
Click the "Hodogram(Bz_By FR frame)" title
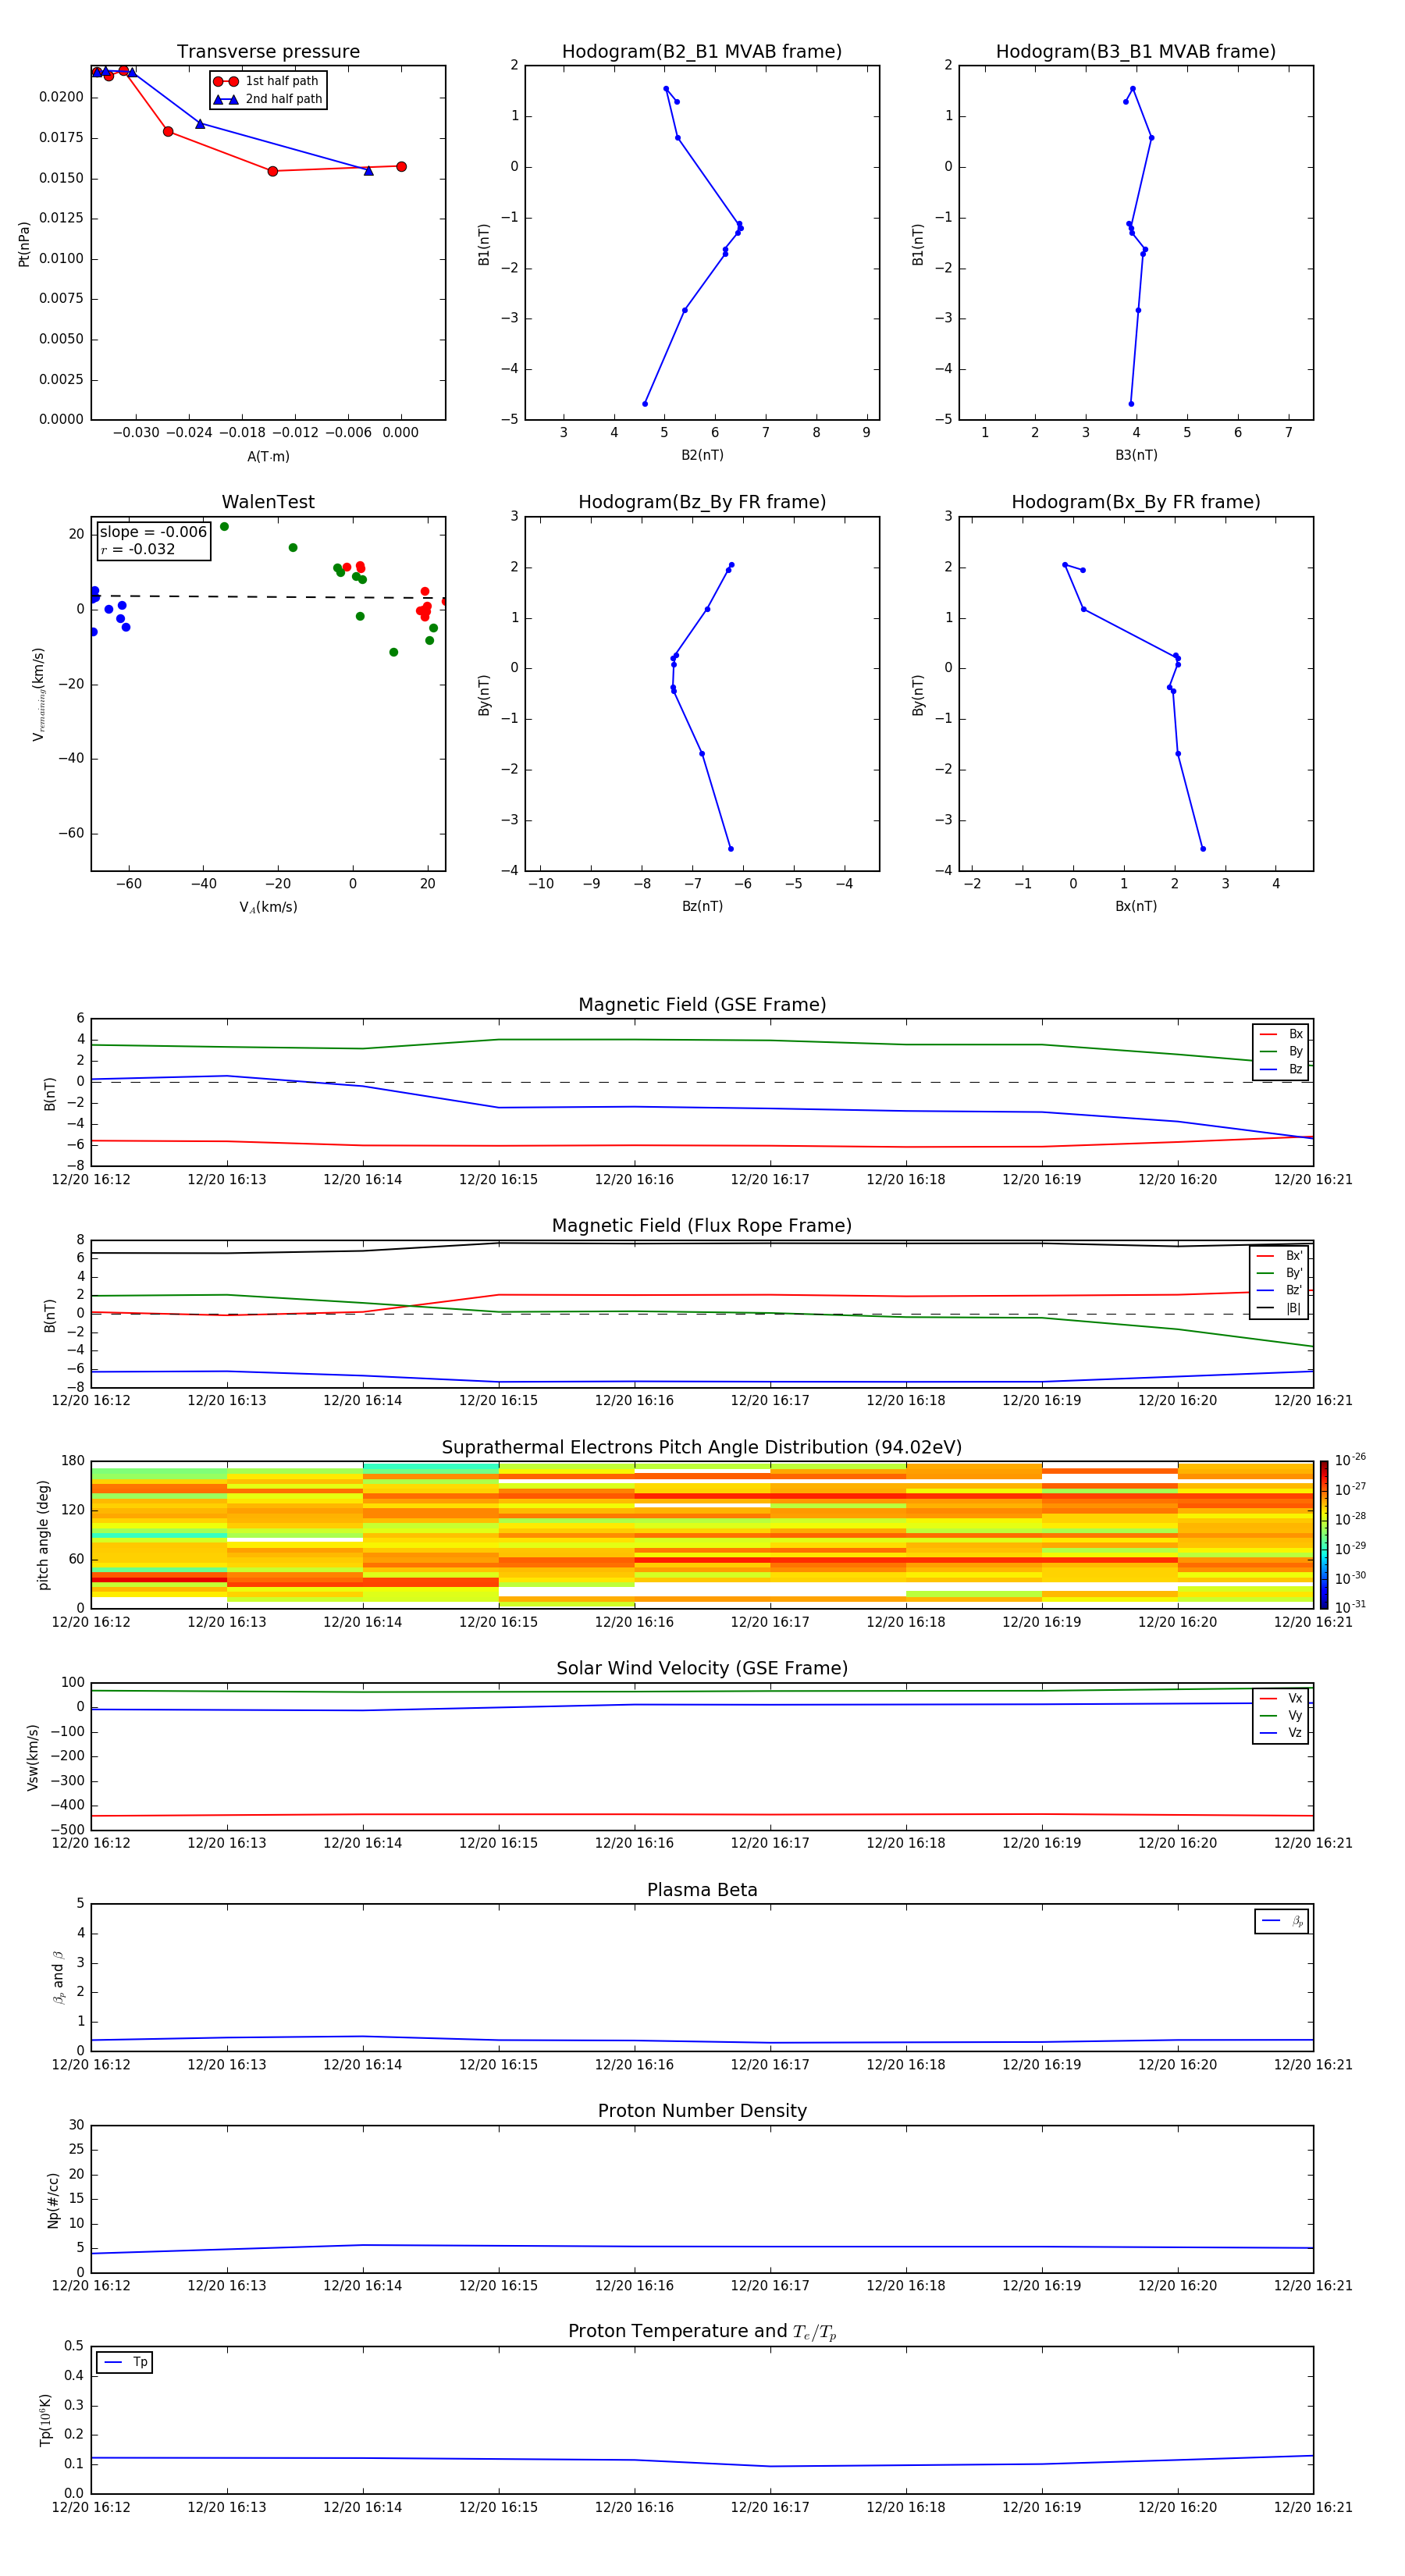(702, 502)
